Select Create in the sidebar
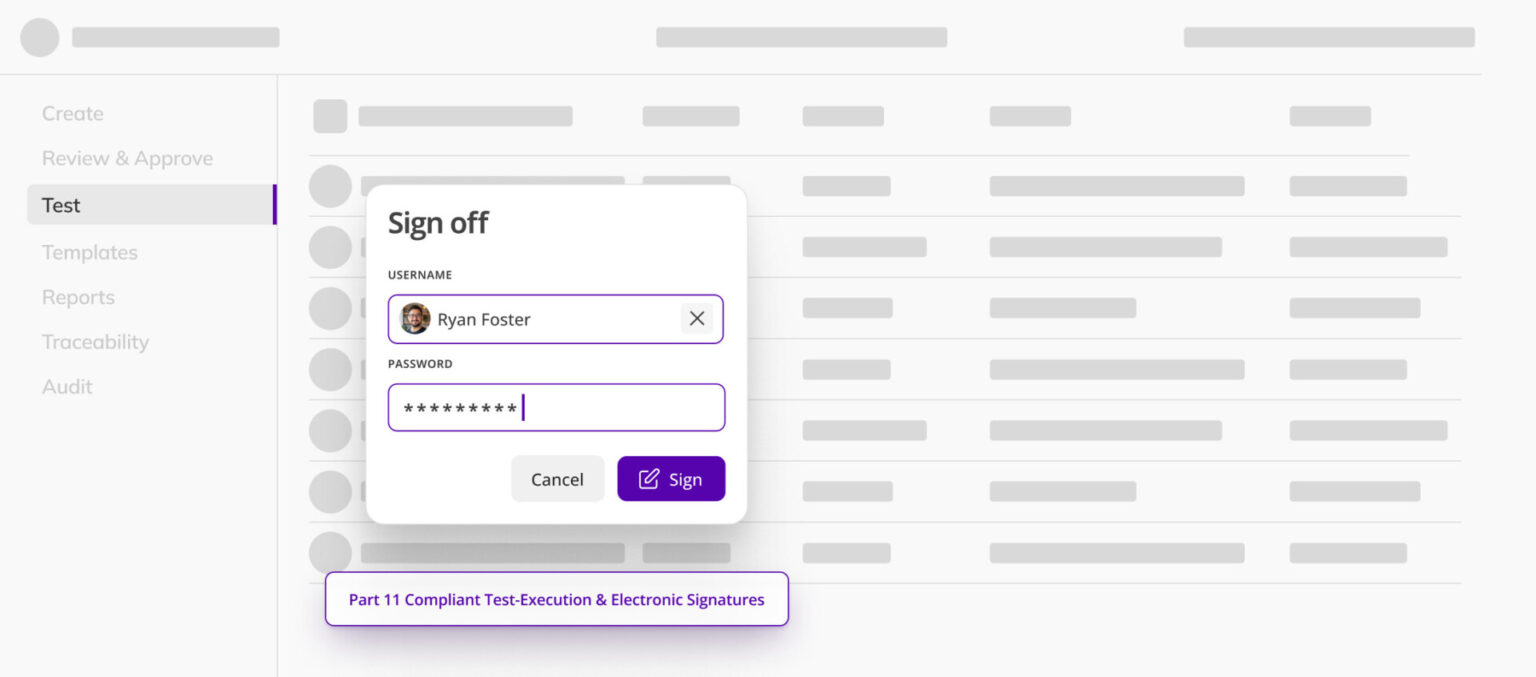1536x677 pixels. (72, 113)
